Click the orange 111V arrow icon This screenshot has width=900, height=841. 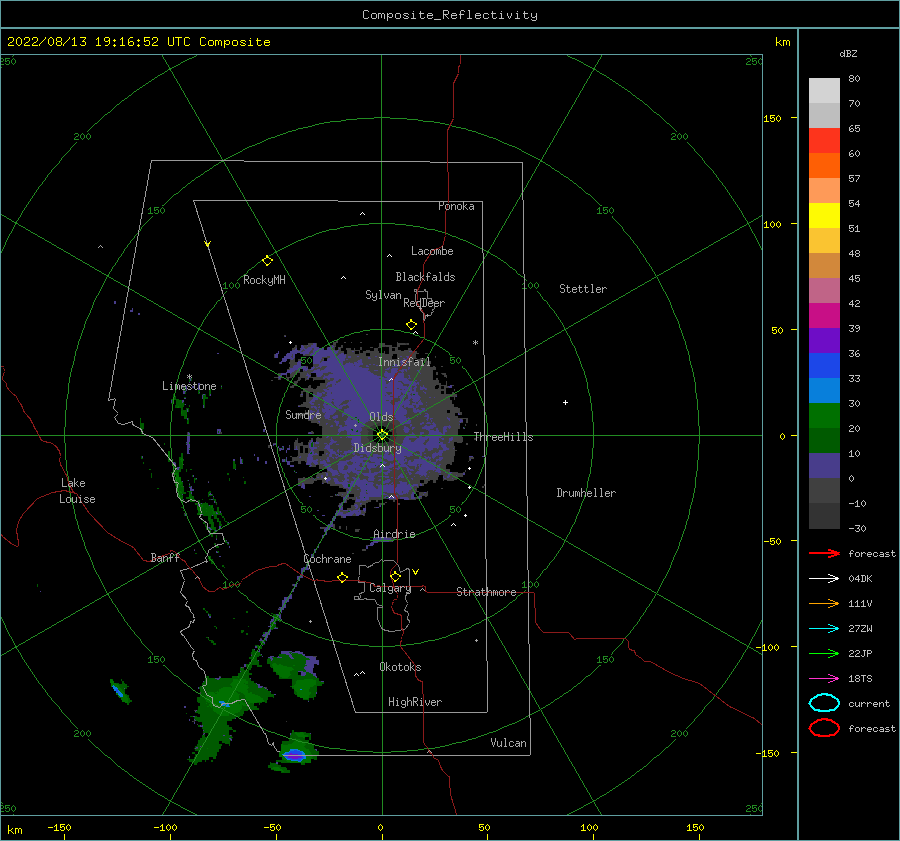(x=824, y=603)
